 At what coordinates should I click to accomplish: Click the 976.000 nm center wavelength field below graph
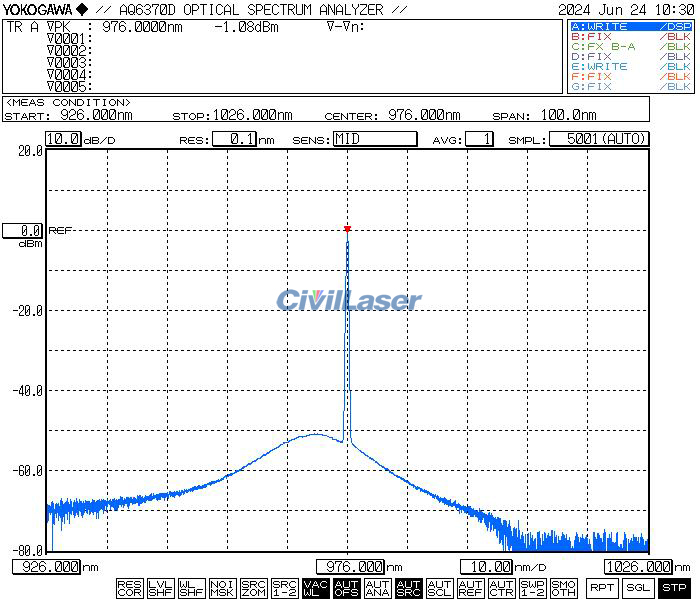(x=350, y=567)
